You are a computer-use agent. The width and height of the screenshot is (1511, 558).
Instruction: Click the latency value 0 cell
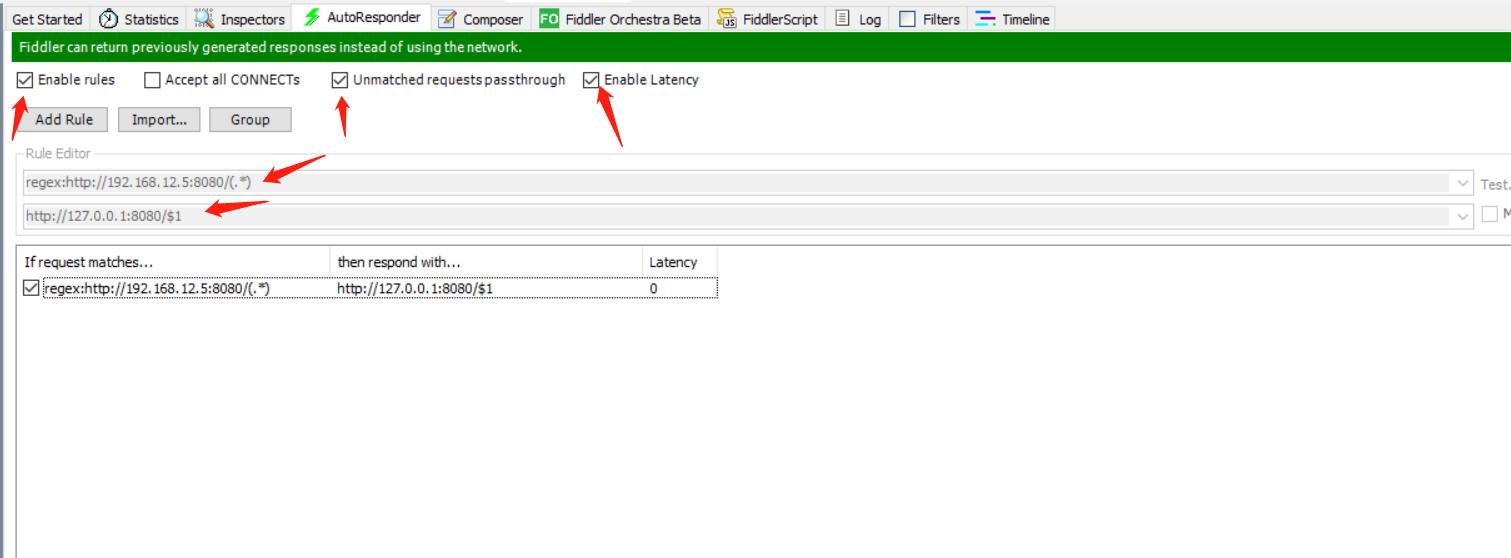[x=654, y=288]
